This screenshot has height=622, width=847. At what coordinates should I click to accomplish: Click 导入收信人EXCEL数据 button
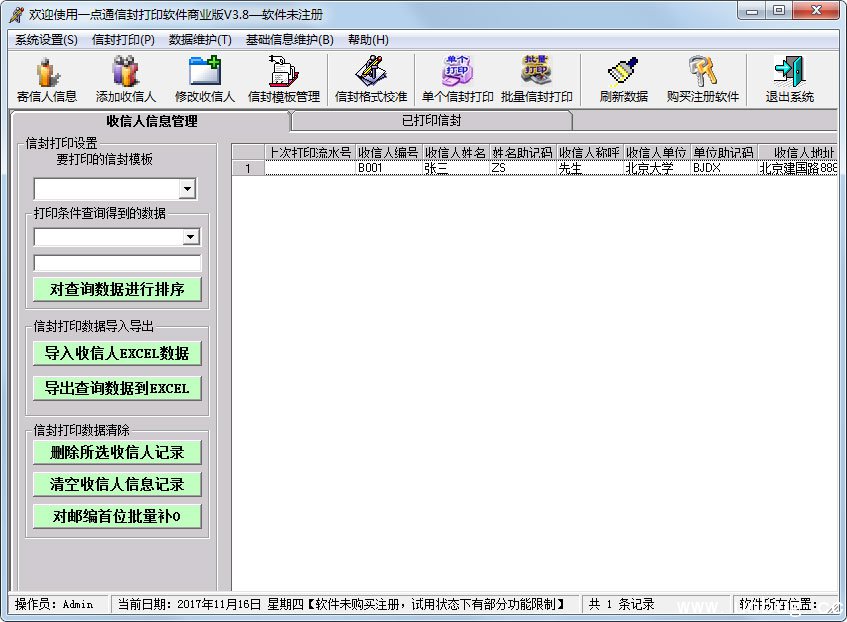click(116, 353)
